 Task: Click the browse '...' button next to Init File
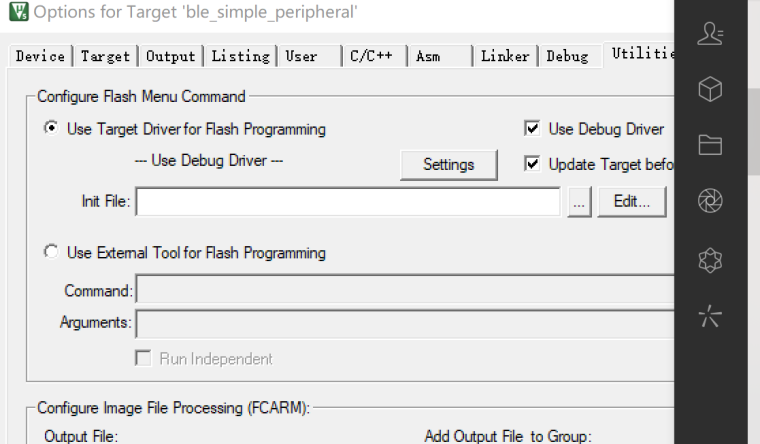click(579, 202)
